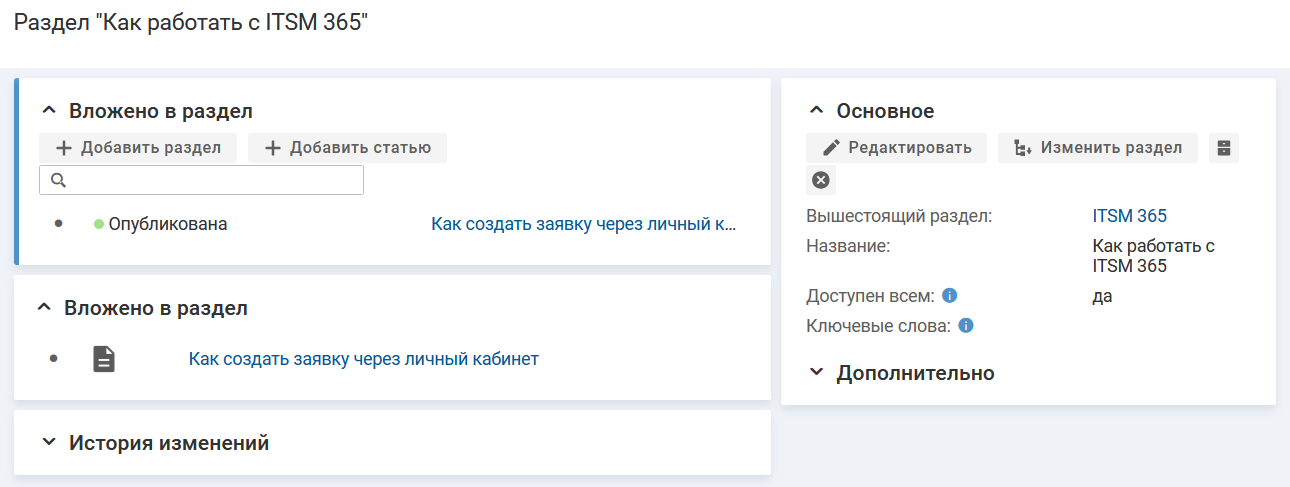The image size is (1290, 487).
Task: Open Как создать заявку через личный кабинет article
Action: (363, 359)
